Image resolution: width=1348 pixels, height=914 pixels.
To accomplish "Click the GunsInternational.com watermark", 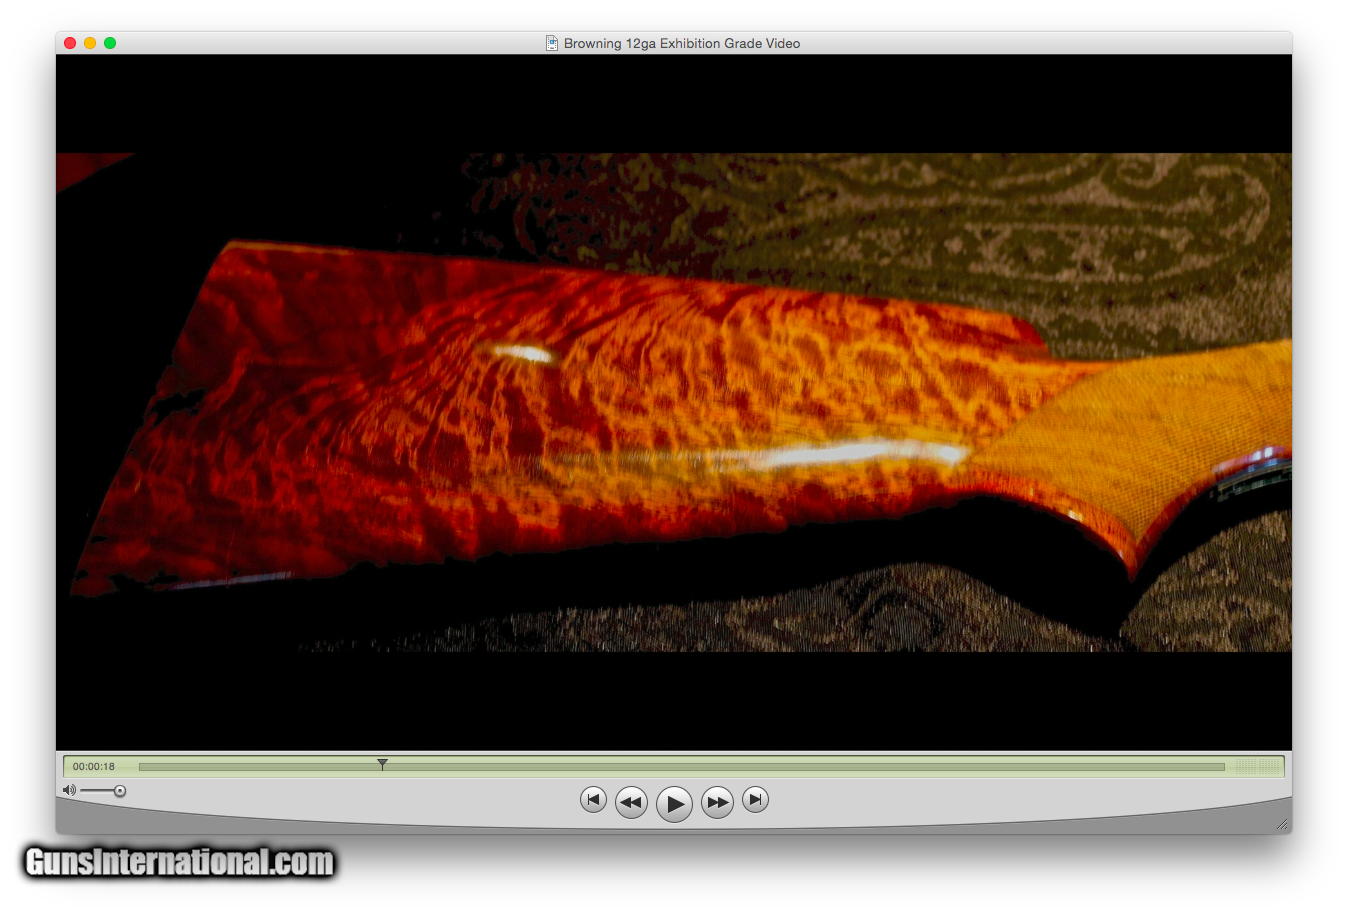I will coord(180,862).
